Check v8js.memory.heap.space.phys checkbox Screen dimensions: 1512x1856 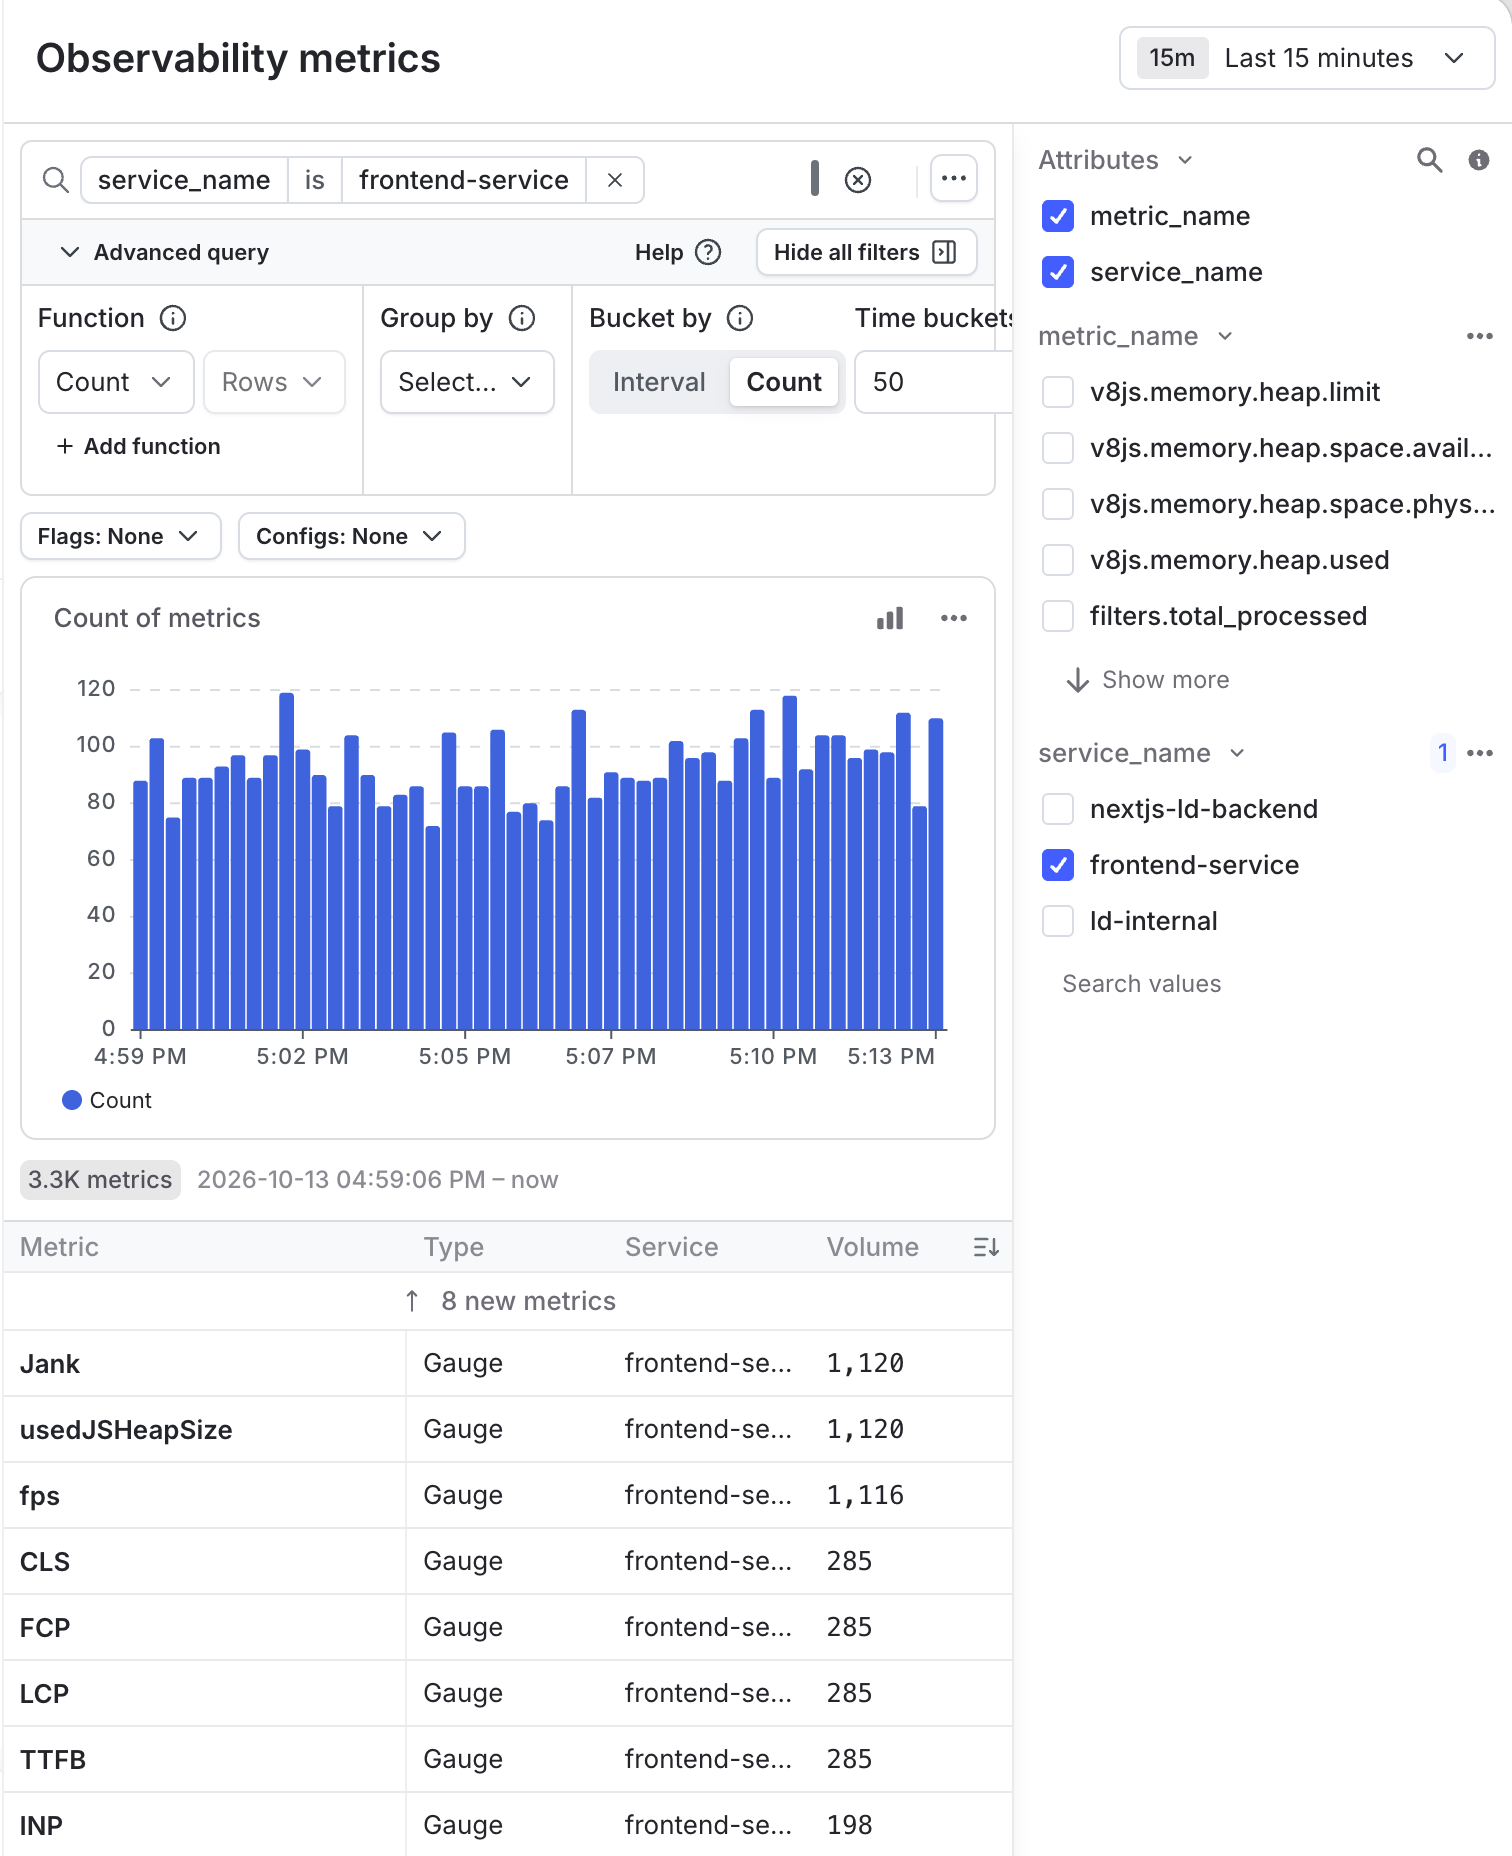click(x=1058, y=504)
